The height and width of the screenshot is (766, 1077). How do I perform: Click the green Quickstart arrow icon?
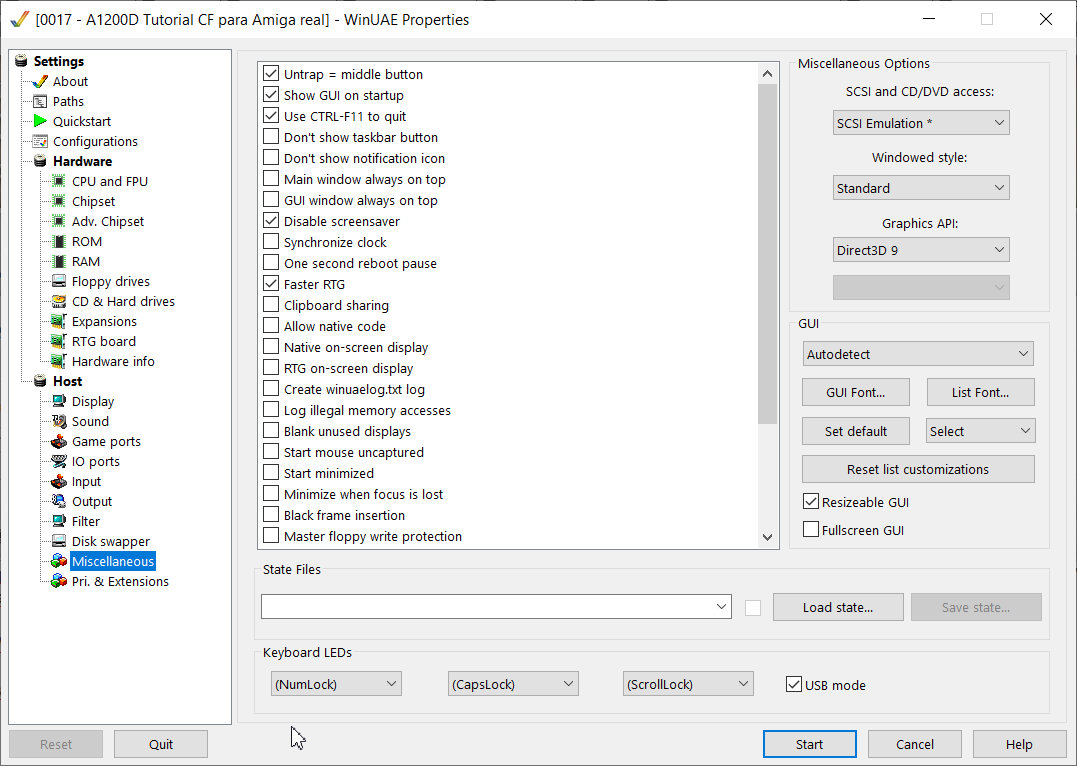(41, 121)
